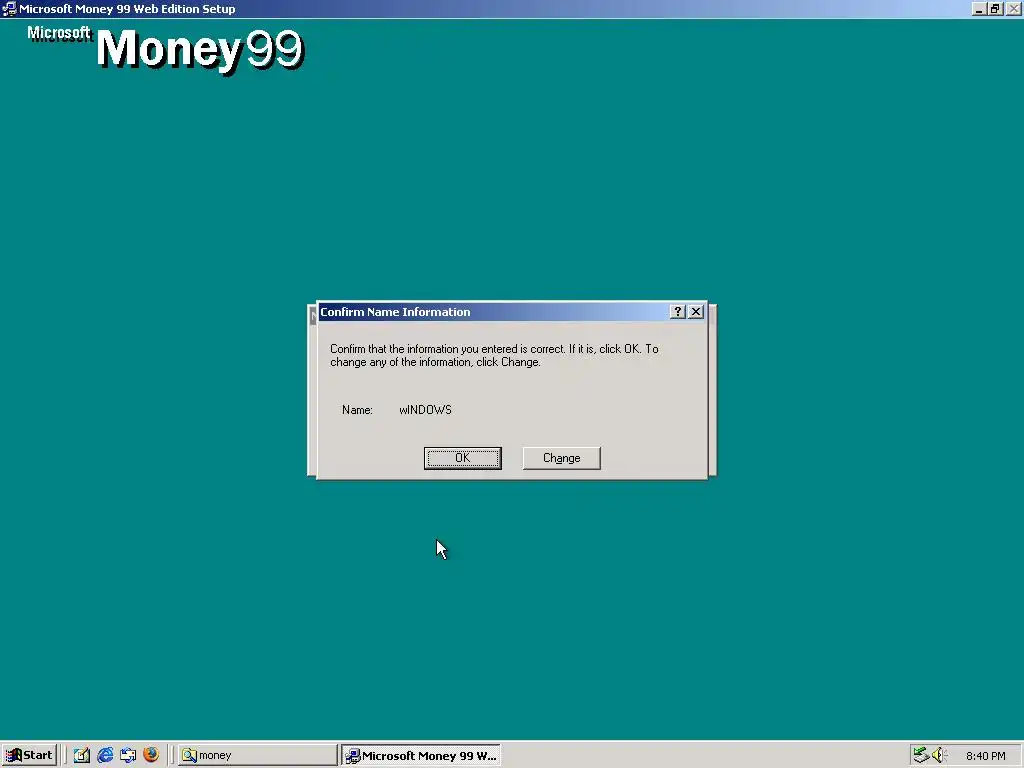Click the "Name:" label in dialog
1024x768 pixels.
pos(357,409)
